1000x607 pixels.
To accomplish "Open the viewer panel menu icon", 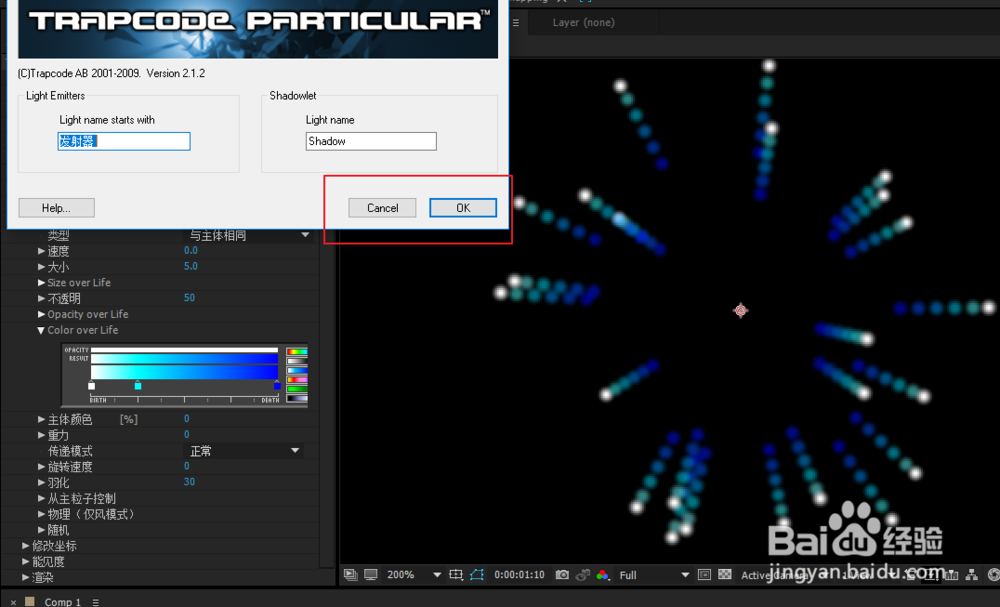I will click(x=515, y=22).
